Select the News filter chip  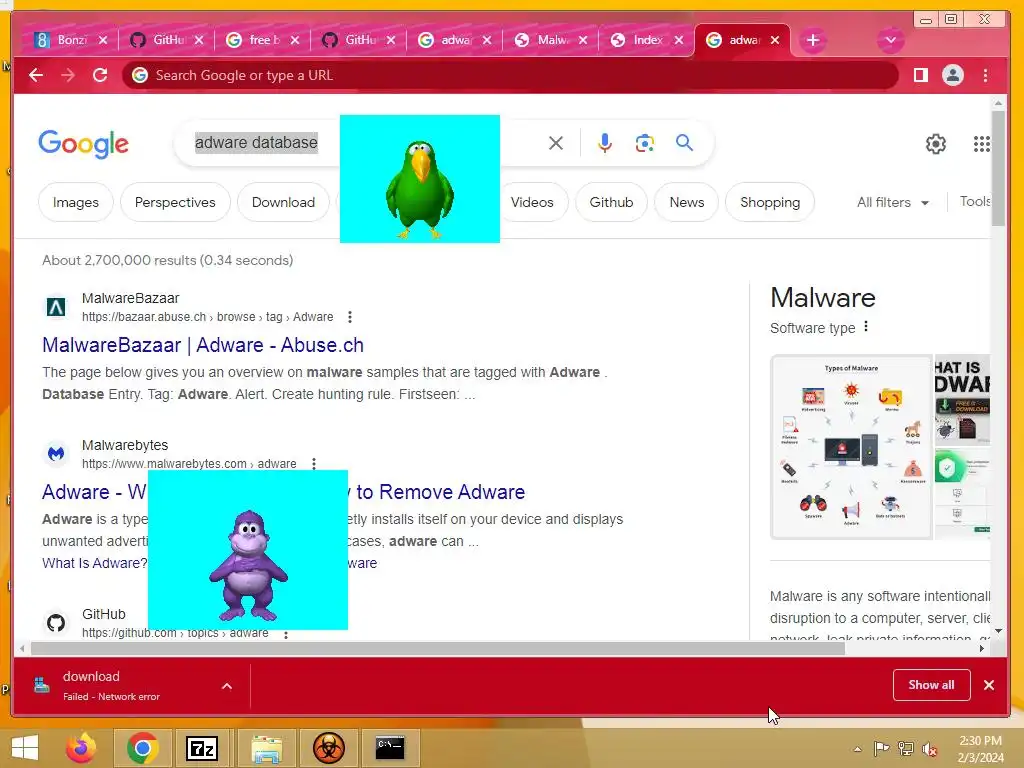click(686, 202)
